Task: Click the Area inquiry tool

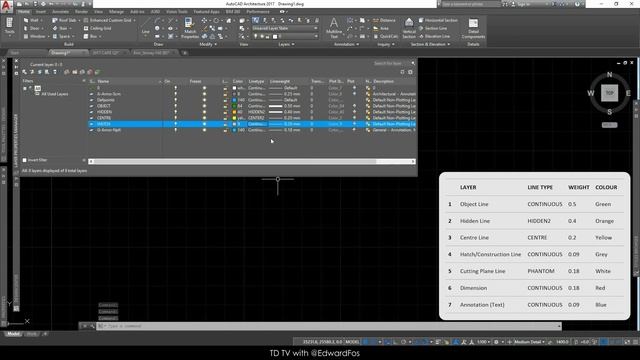Action: coord(381,28)
